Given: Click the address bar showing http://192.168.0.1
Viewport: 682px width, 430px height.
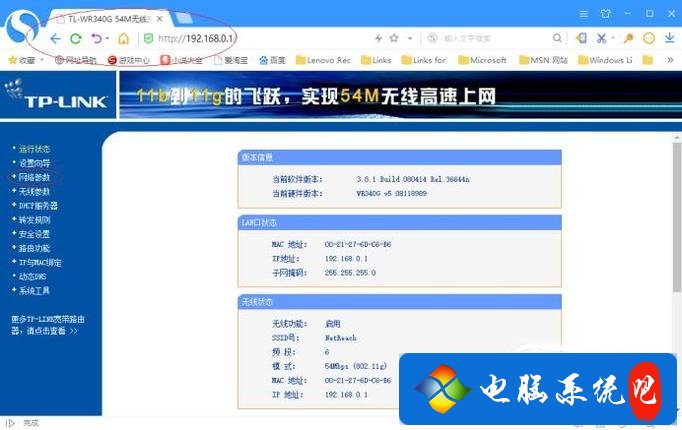Looking at the screenshot, I should (196, 39).
